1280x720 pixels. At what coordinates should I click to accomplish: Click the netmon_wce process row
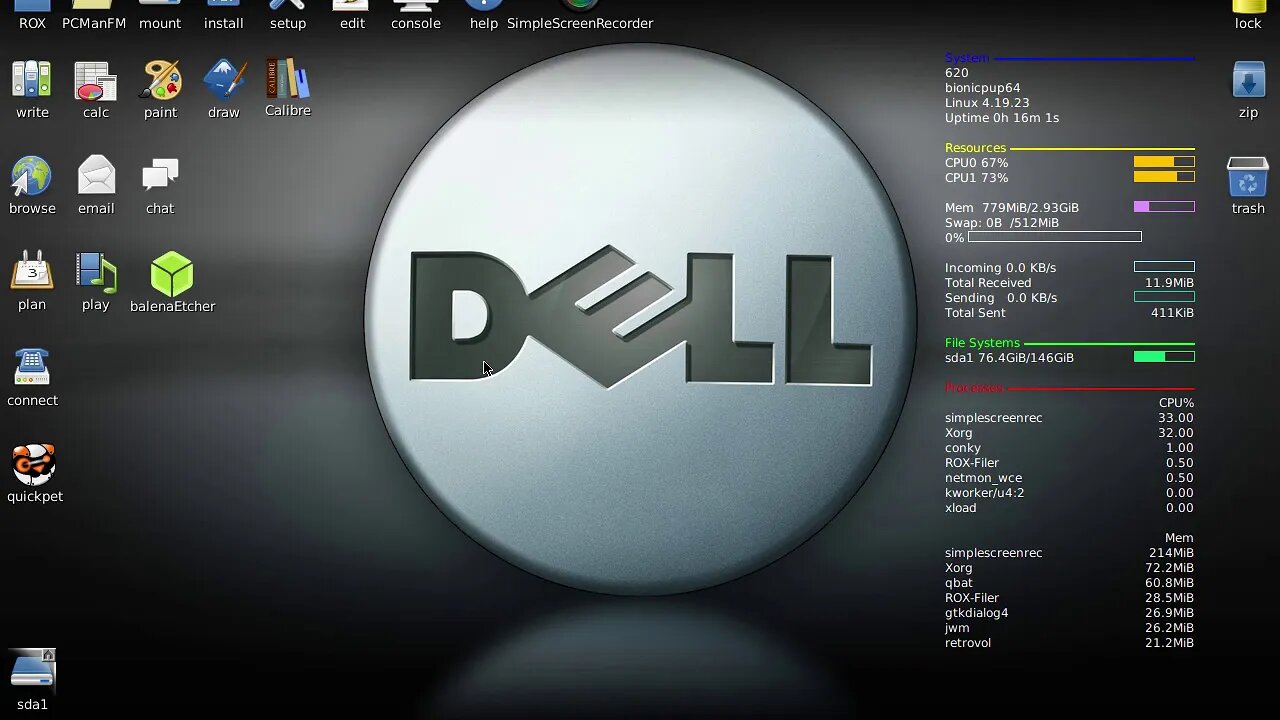pyautogui.click(x=1069, y=478)
